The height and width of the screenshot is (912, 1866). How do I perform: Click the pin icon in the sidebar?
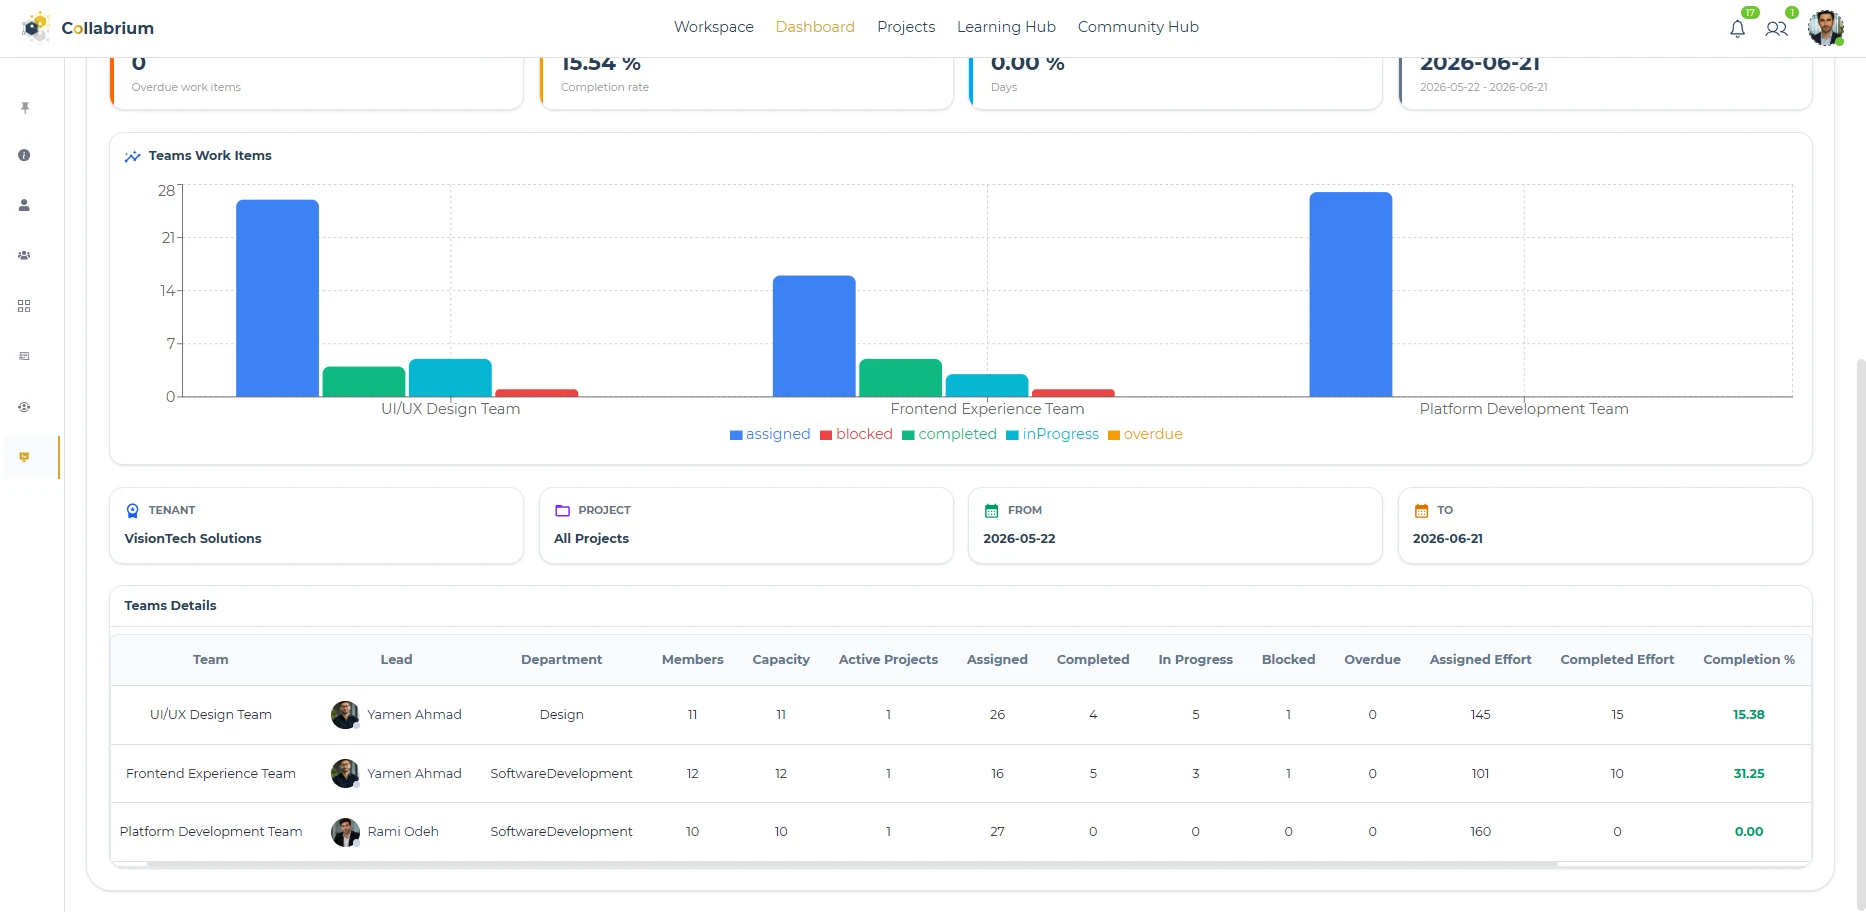tap(25, 107)
